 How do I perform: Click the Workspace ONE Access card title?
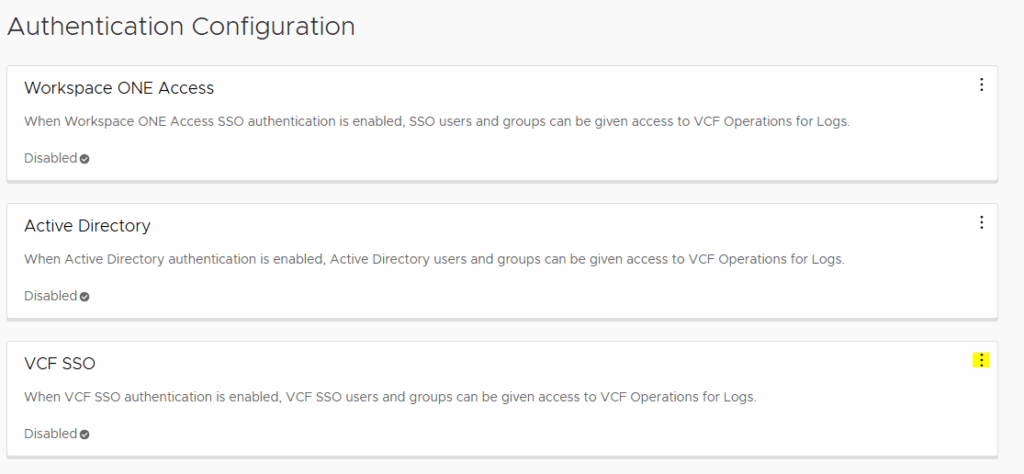coord(119,88)
